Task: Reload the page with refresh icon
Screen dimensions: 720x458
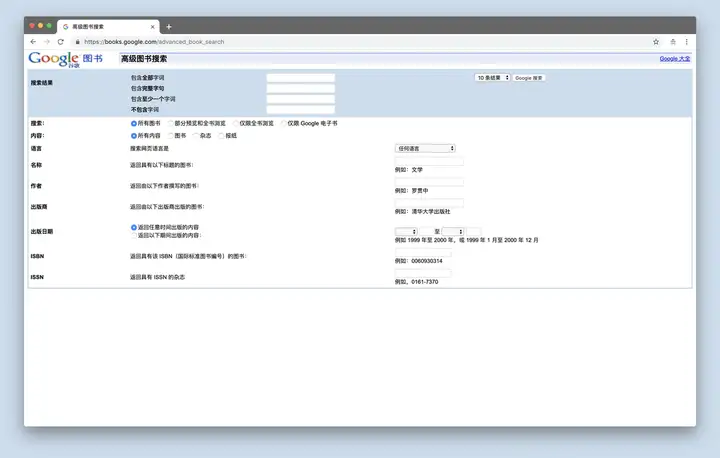Action: click(x=61, y=42)
